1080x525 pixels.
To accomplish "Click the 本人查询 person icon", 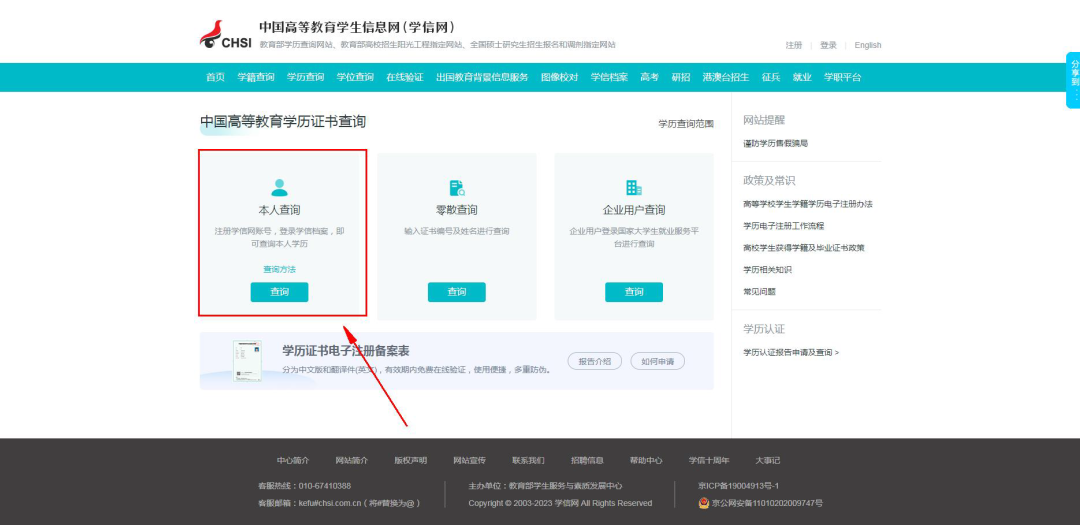I will pyautogui.click(x=279, y=188).
